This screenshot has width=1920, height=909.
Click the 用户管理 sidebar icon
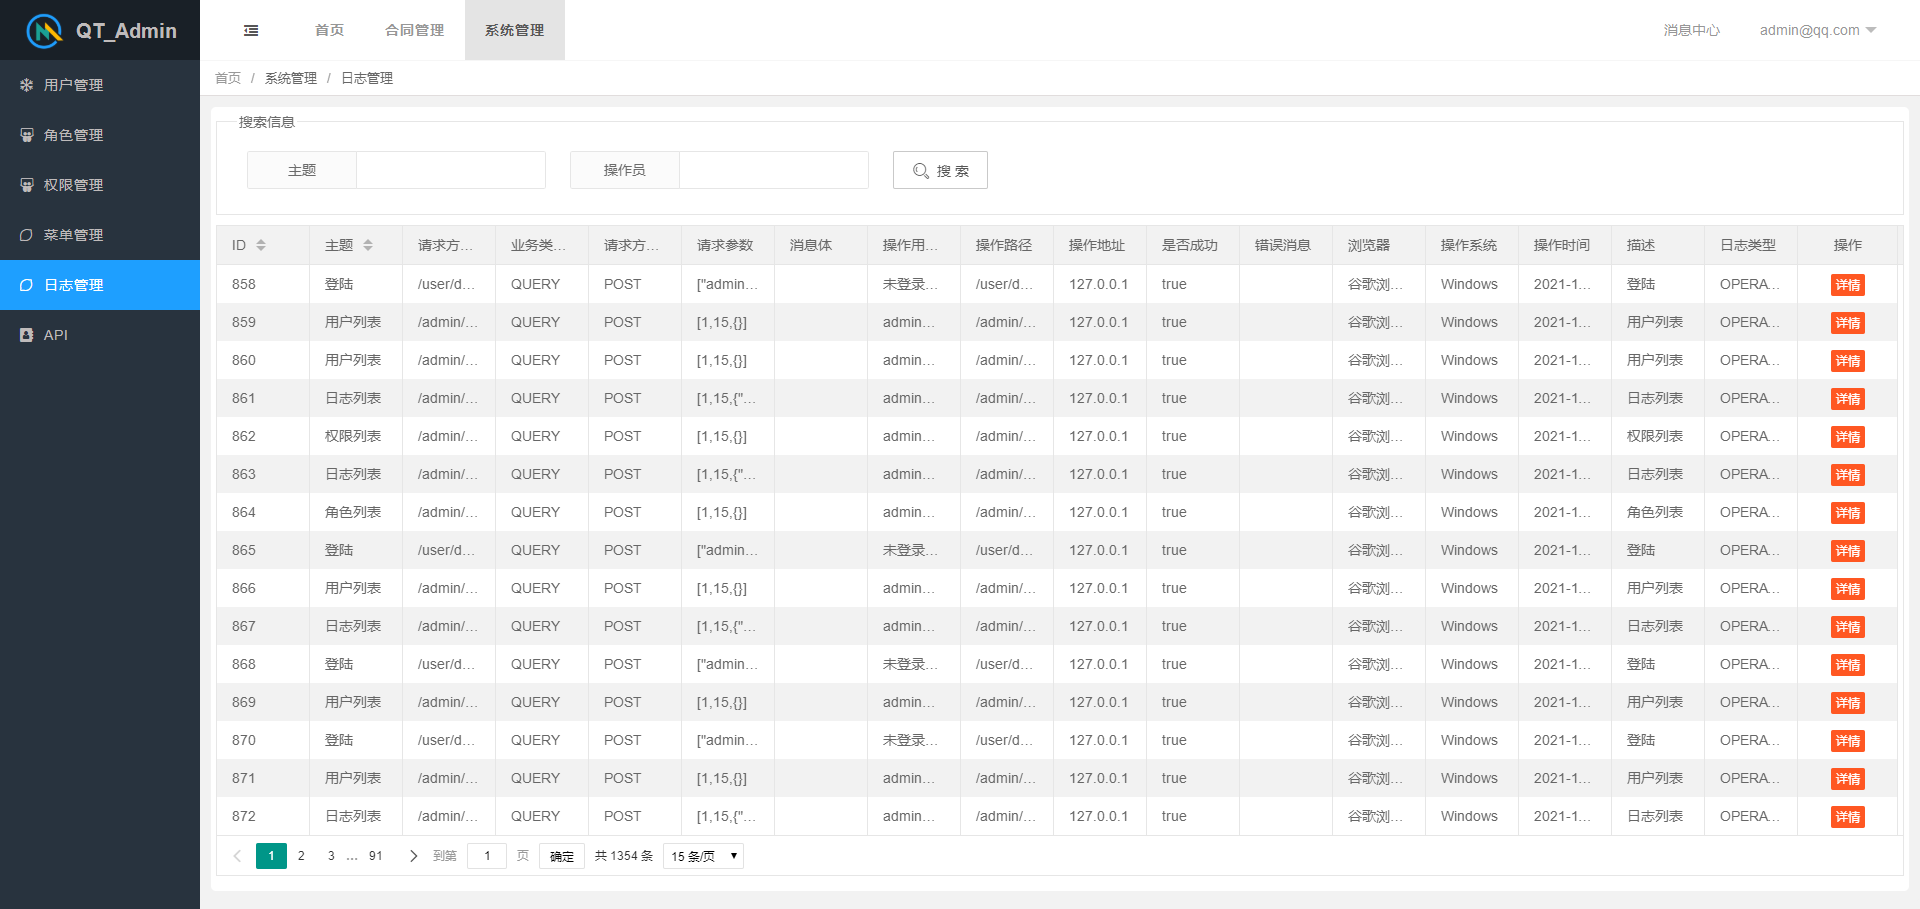coord(27,85)
